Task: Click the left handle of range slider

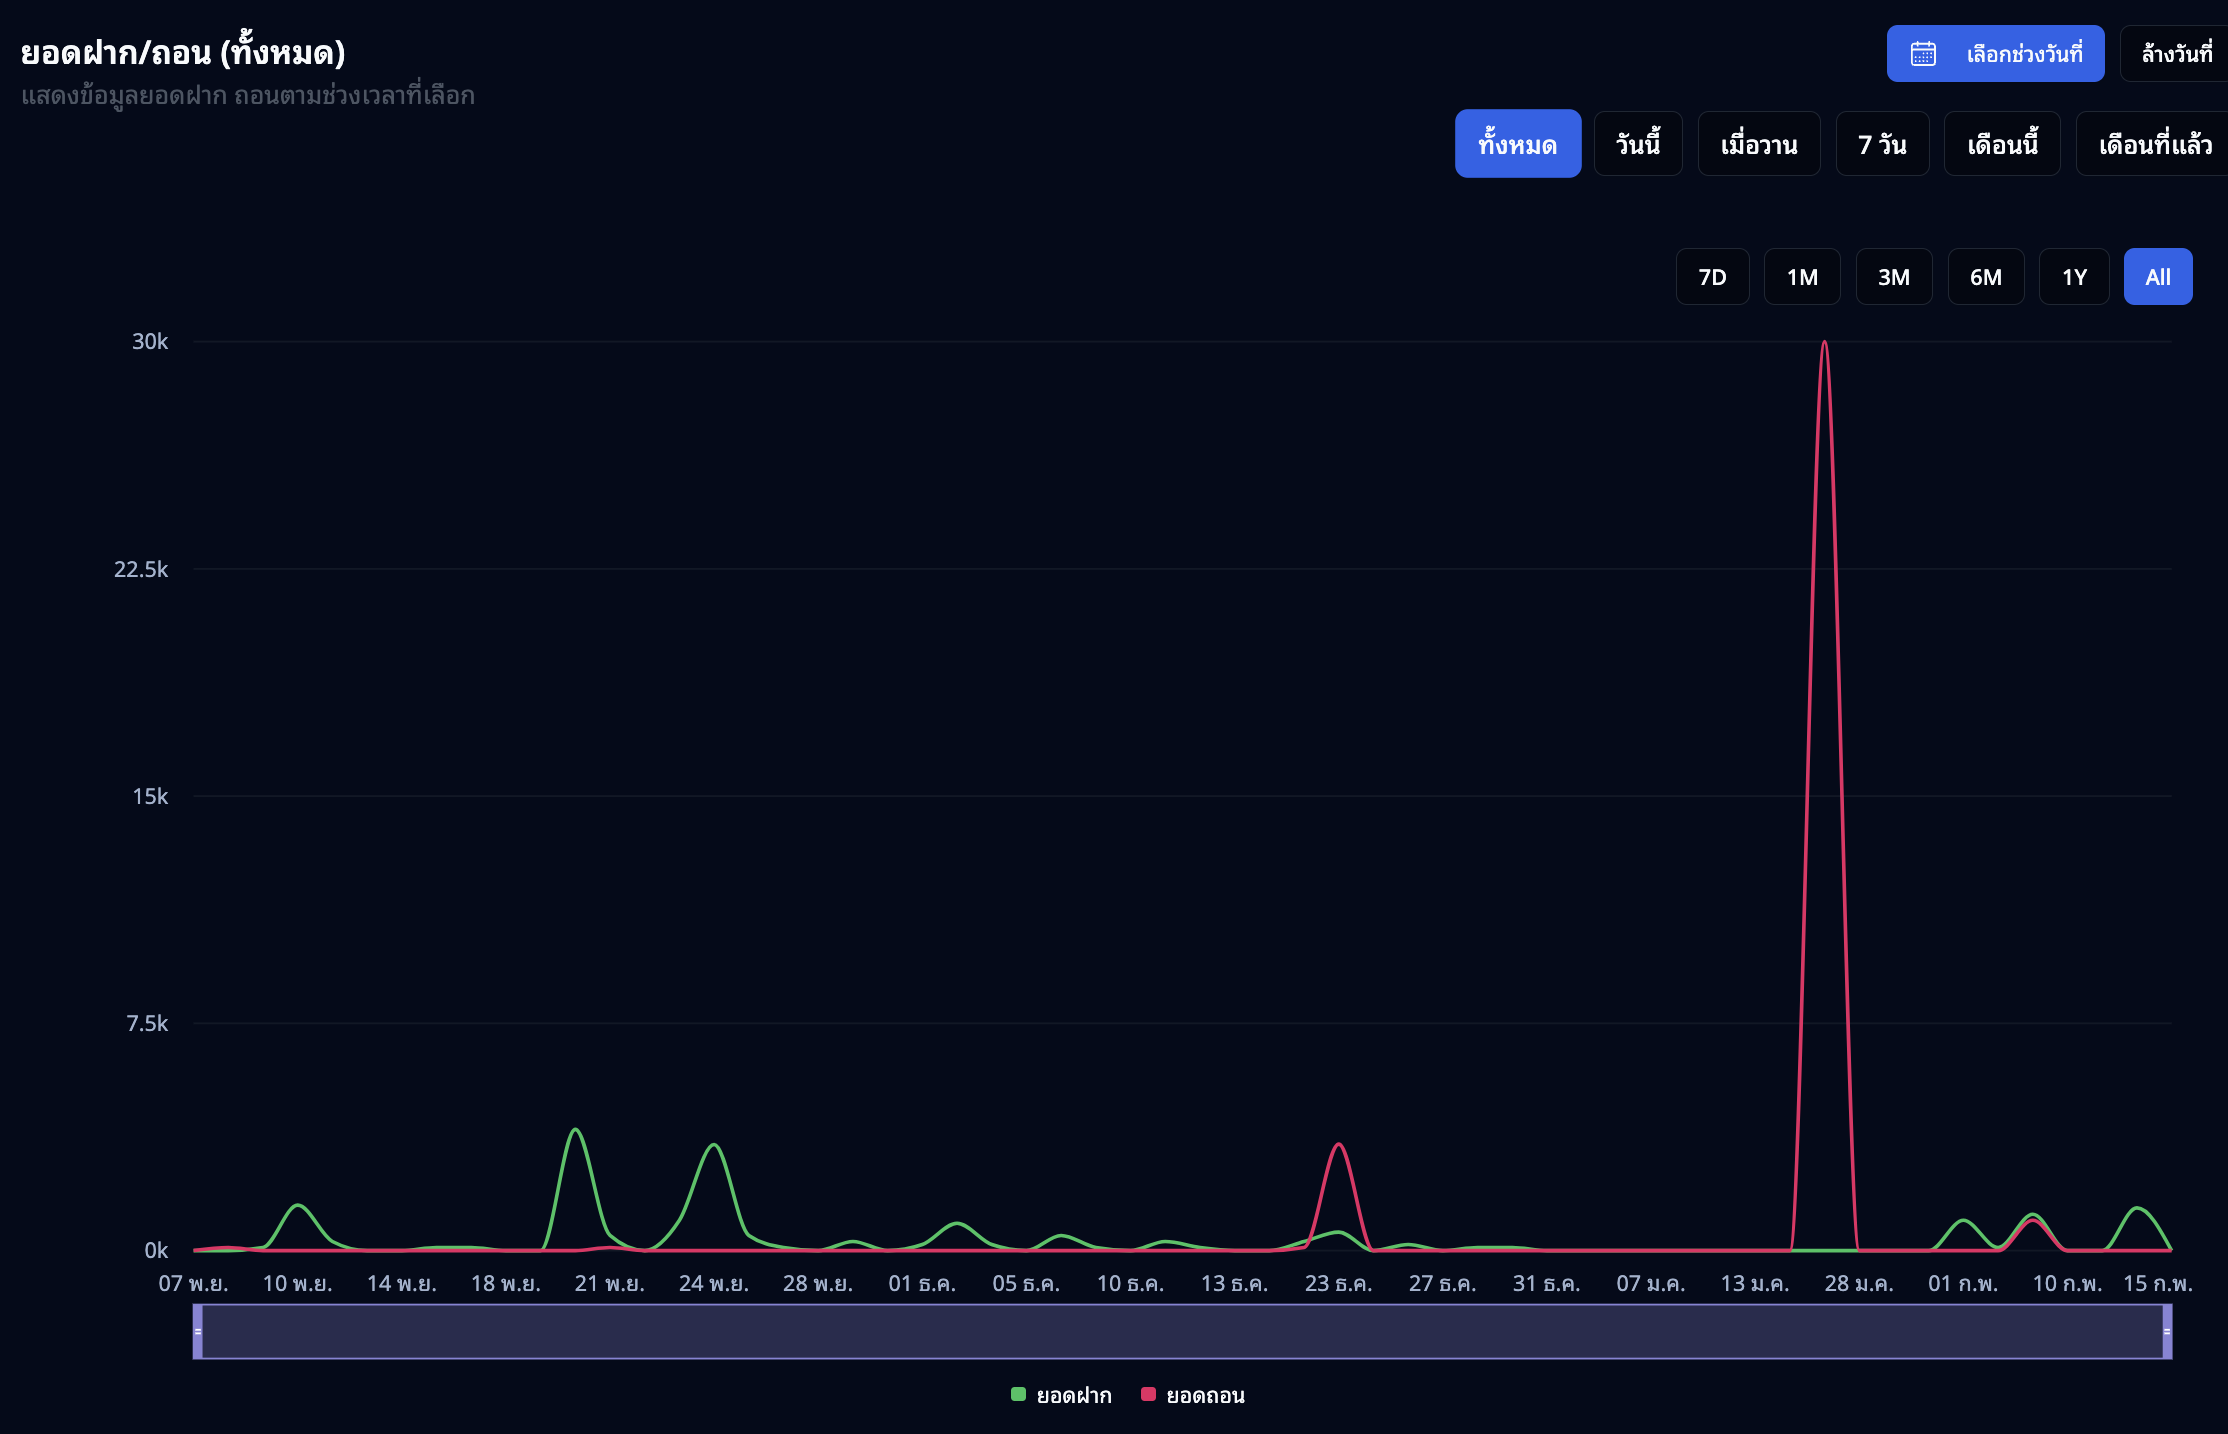Action: [x=198, y=1331]
